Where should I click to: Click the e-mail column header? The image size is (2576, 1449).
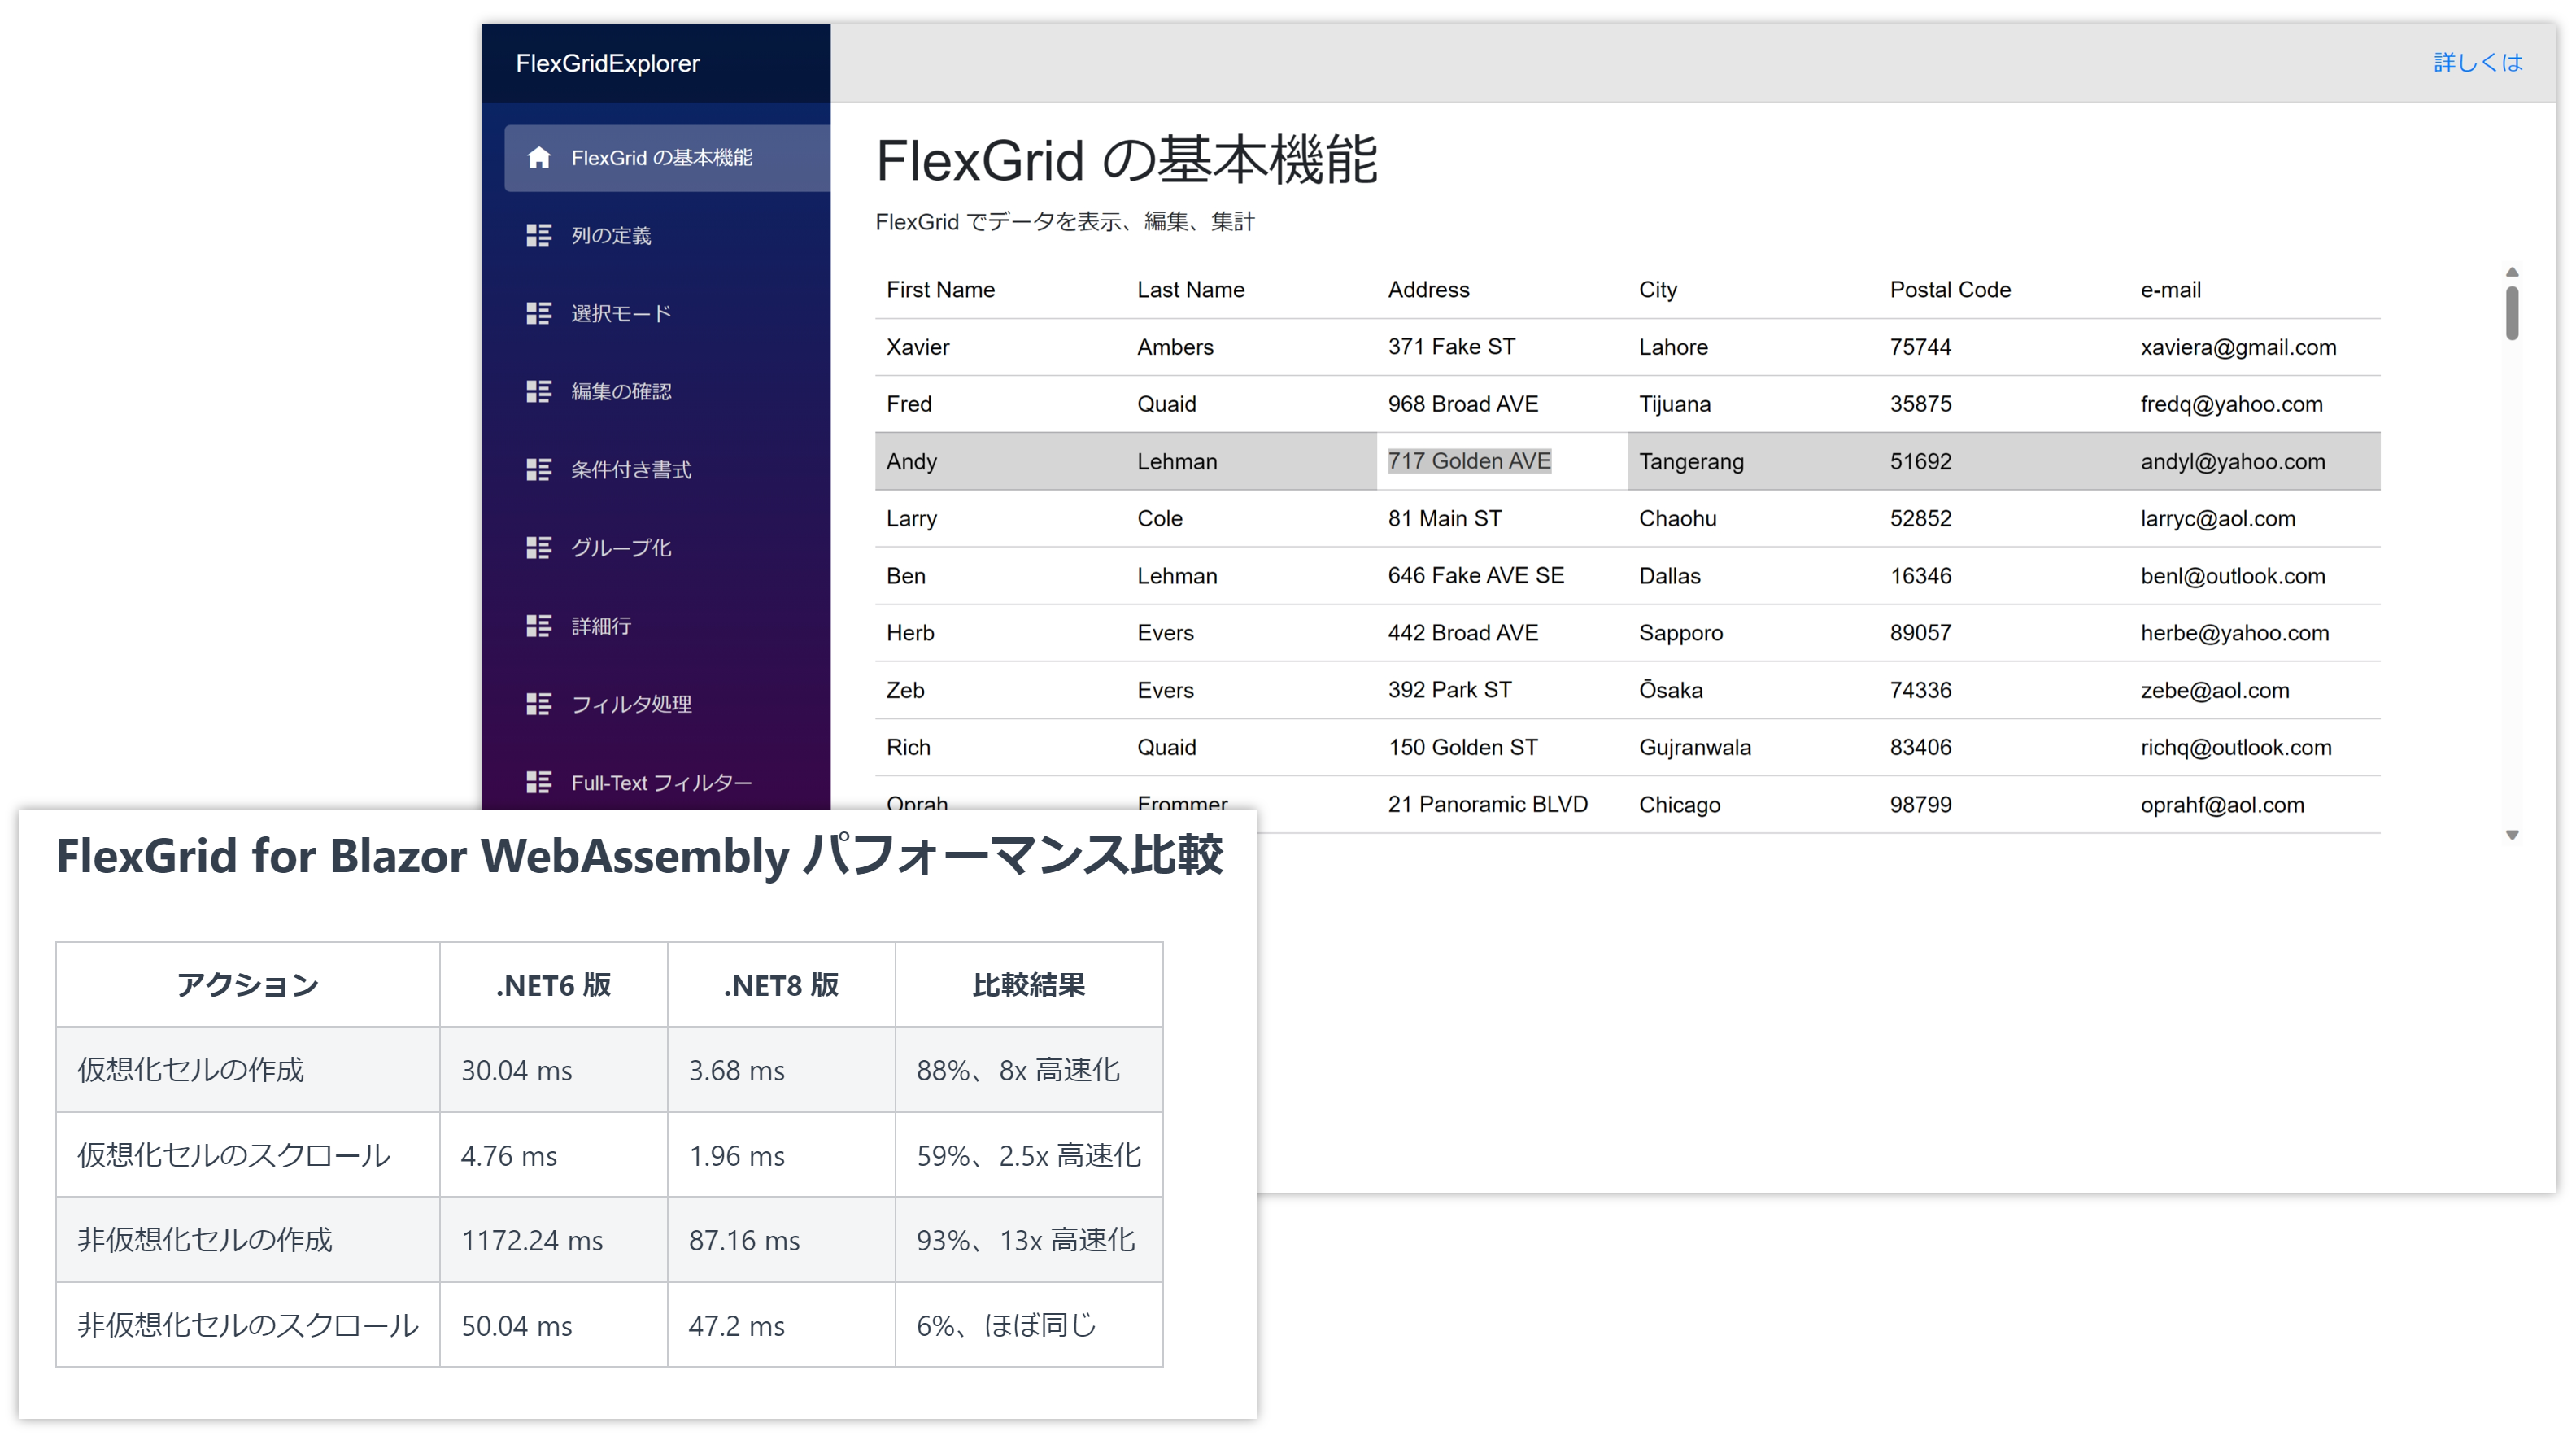click(2255, 290)
